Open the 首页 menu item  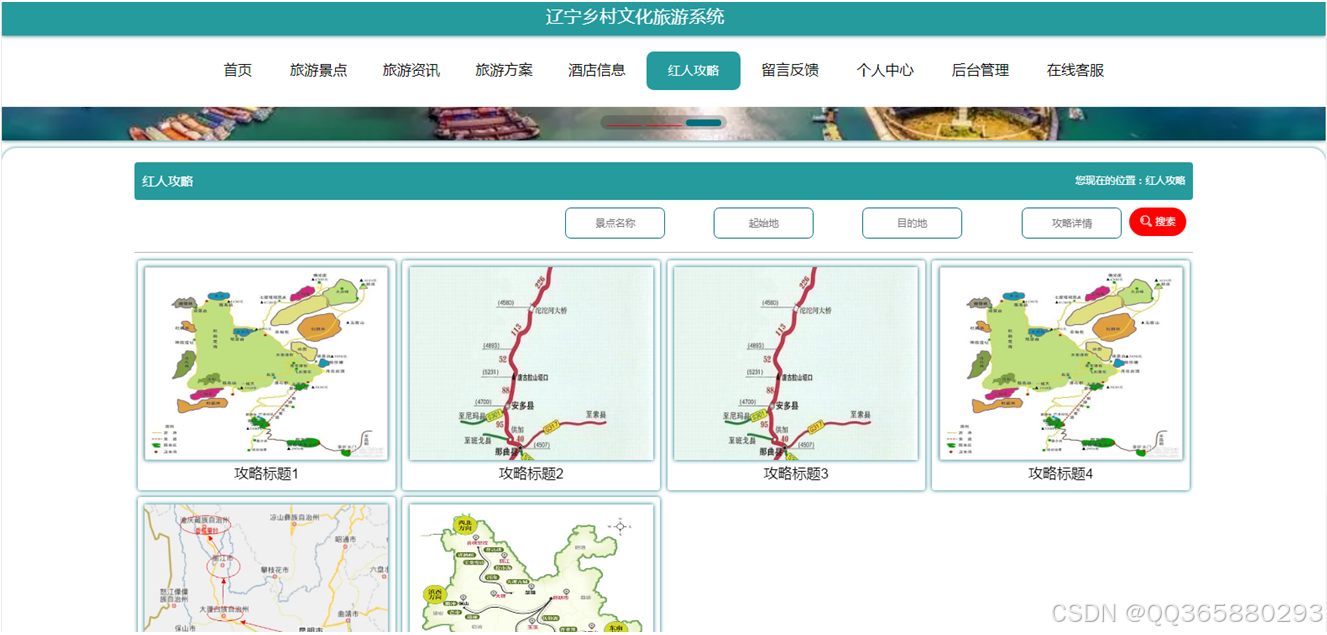(237, 70)
